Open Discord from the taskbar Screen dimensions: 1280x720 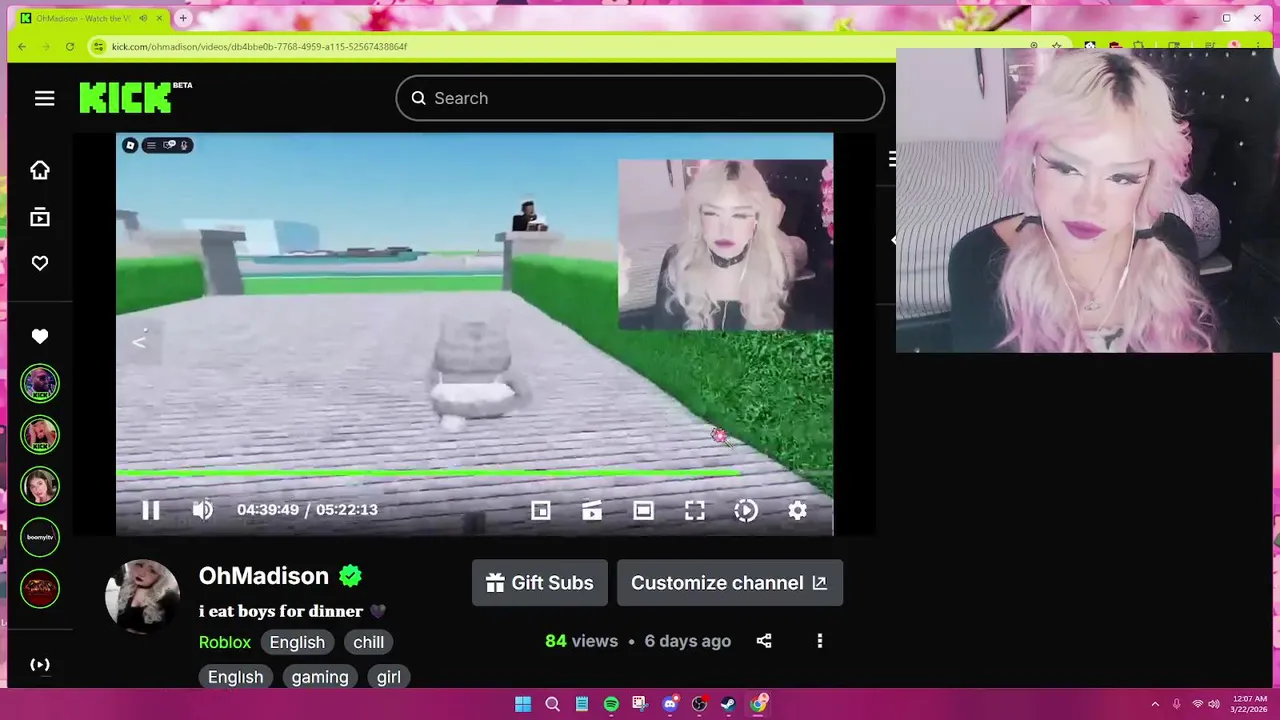[670, 704]
